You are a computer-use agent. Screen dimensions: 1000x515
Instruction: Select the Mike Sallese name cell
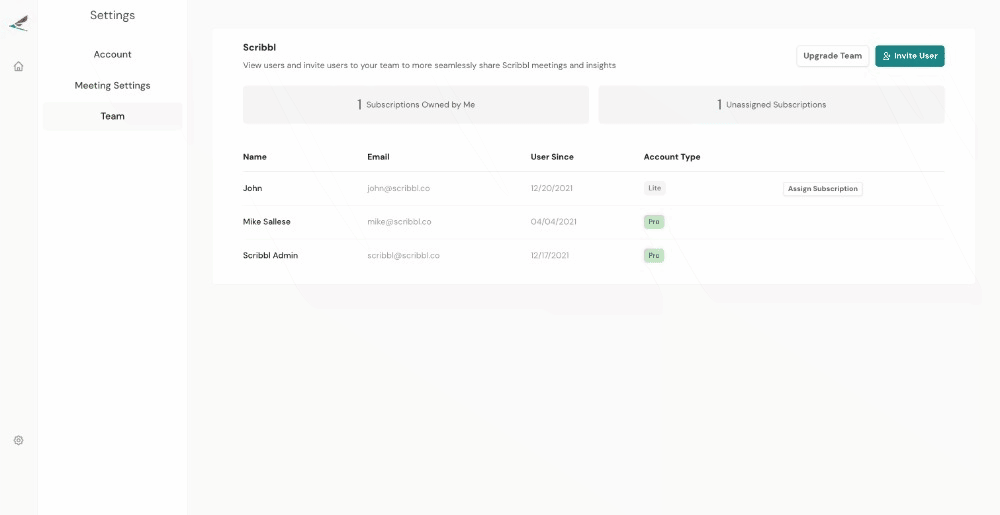(267, 222)
